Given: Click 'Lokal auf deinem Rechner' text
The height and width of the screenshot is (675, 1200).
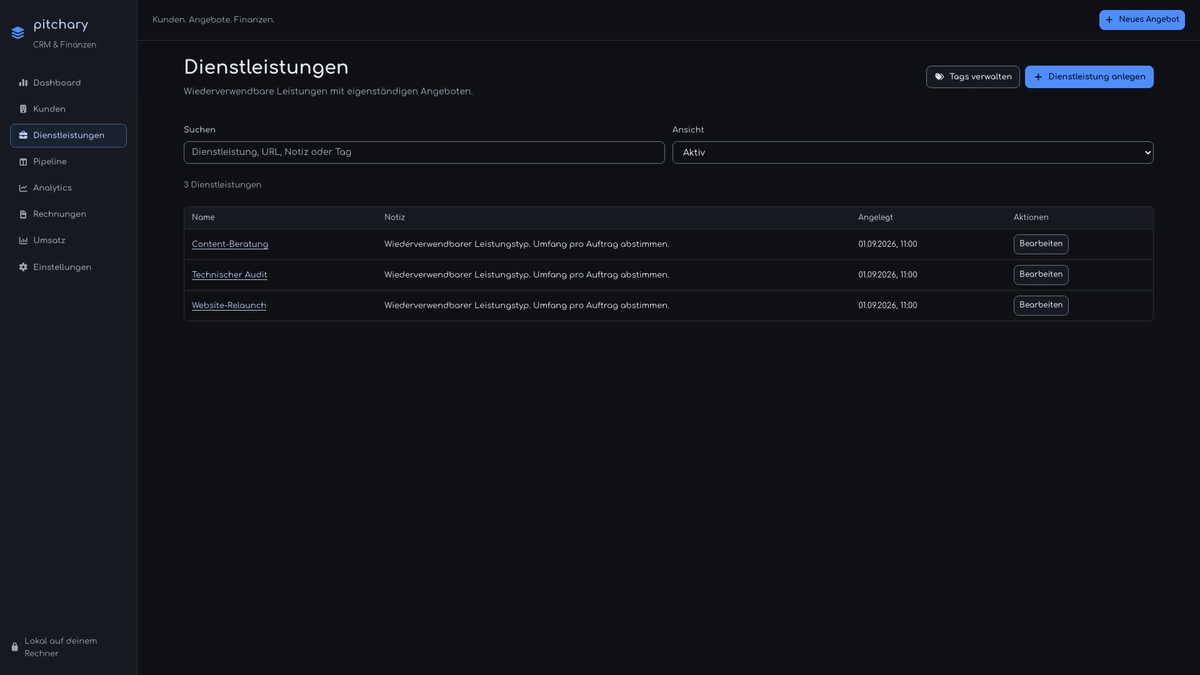Looking at the screenshot, I should 61,647.
